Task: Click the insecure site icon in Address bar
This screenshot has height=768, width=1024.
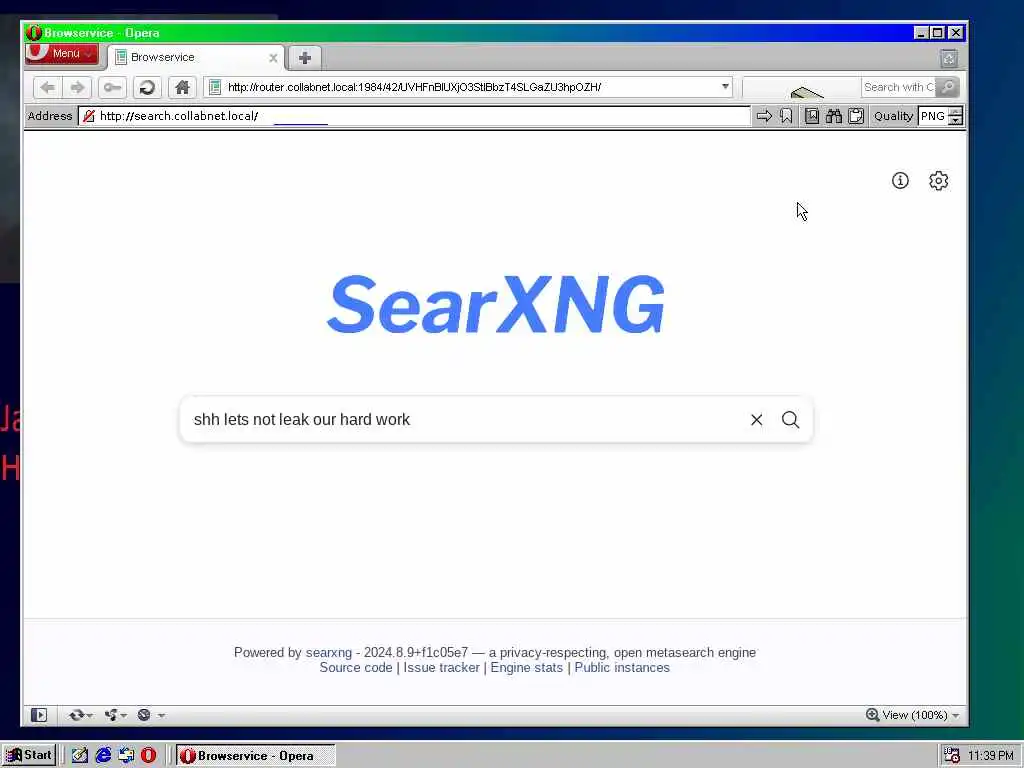Action: pyautogui.click(x=89, y=116)
